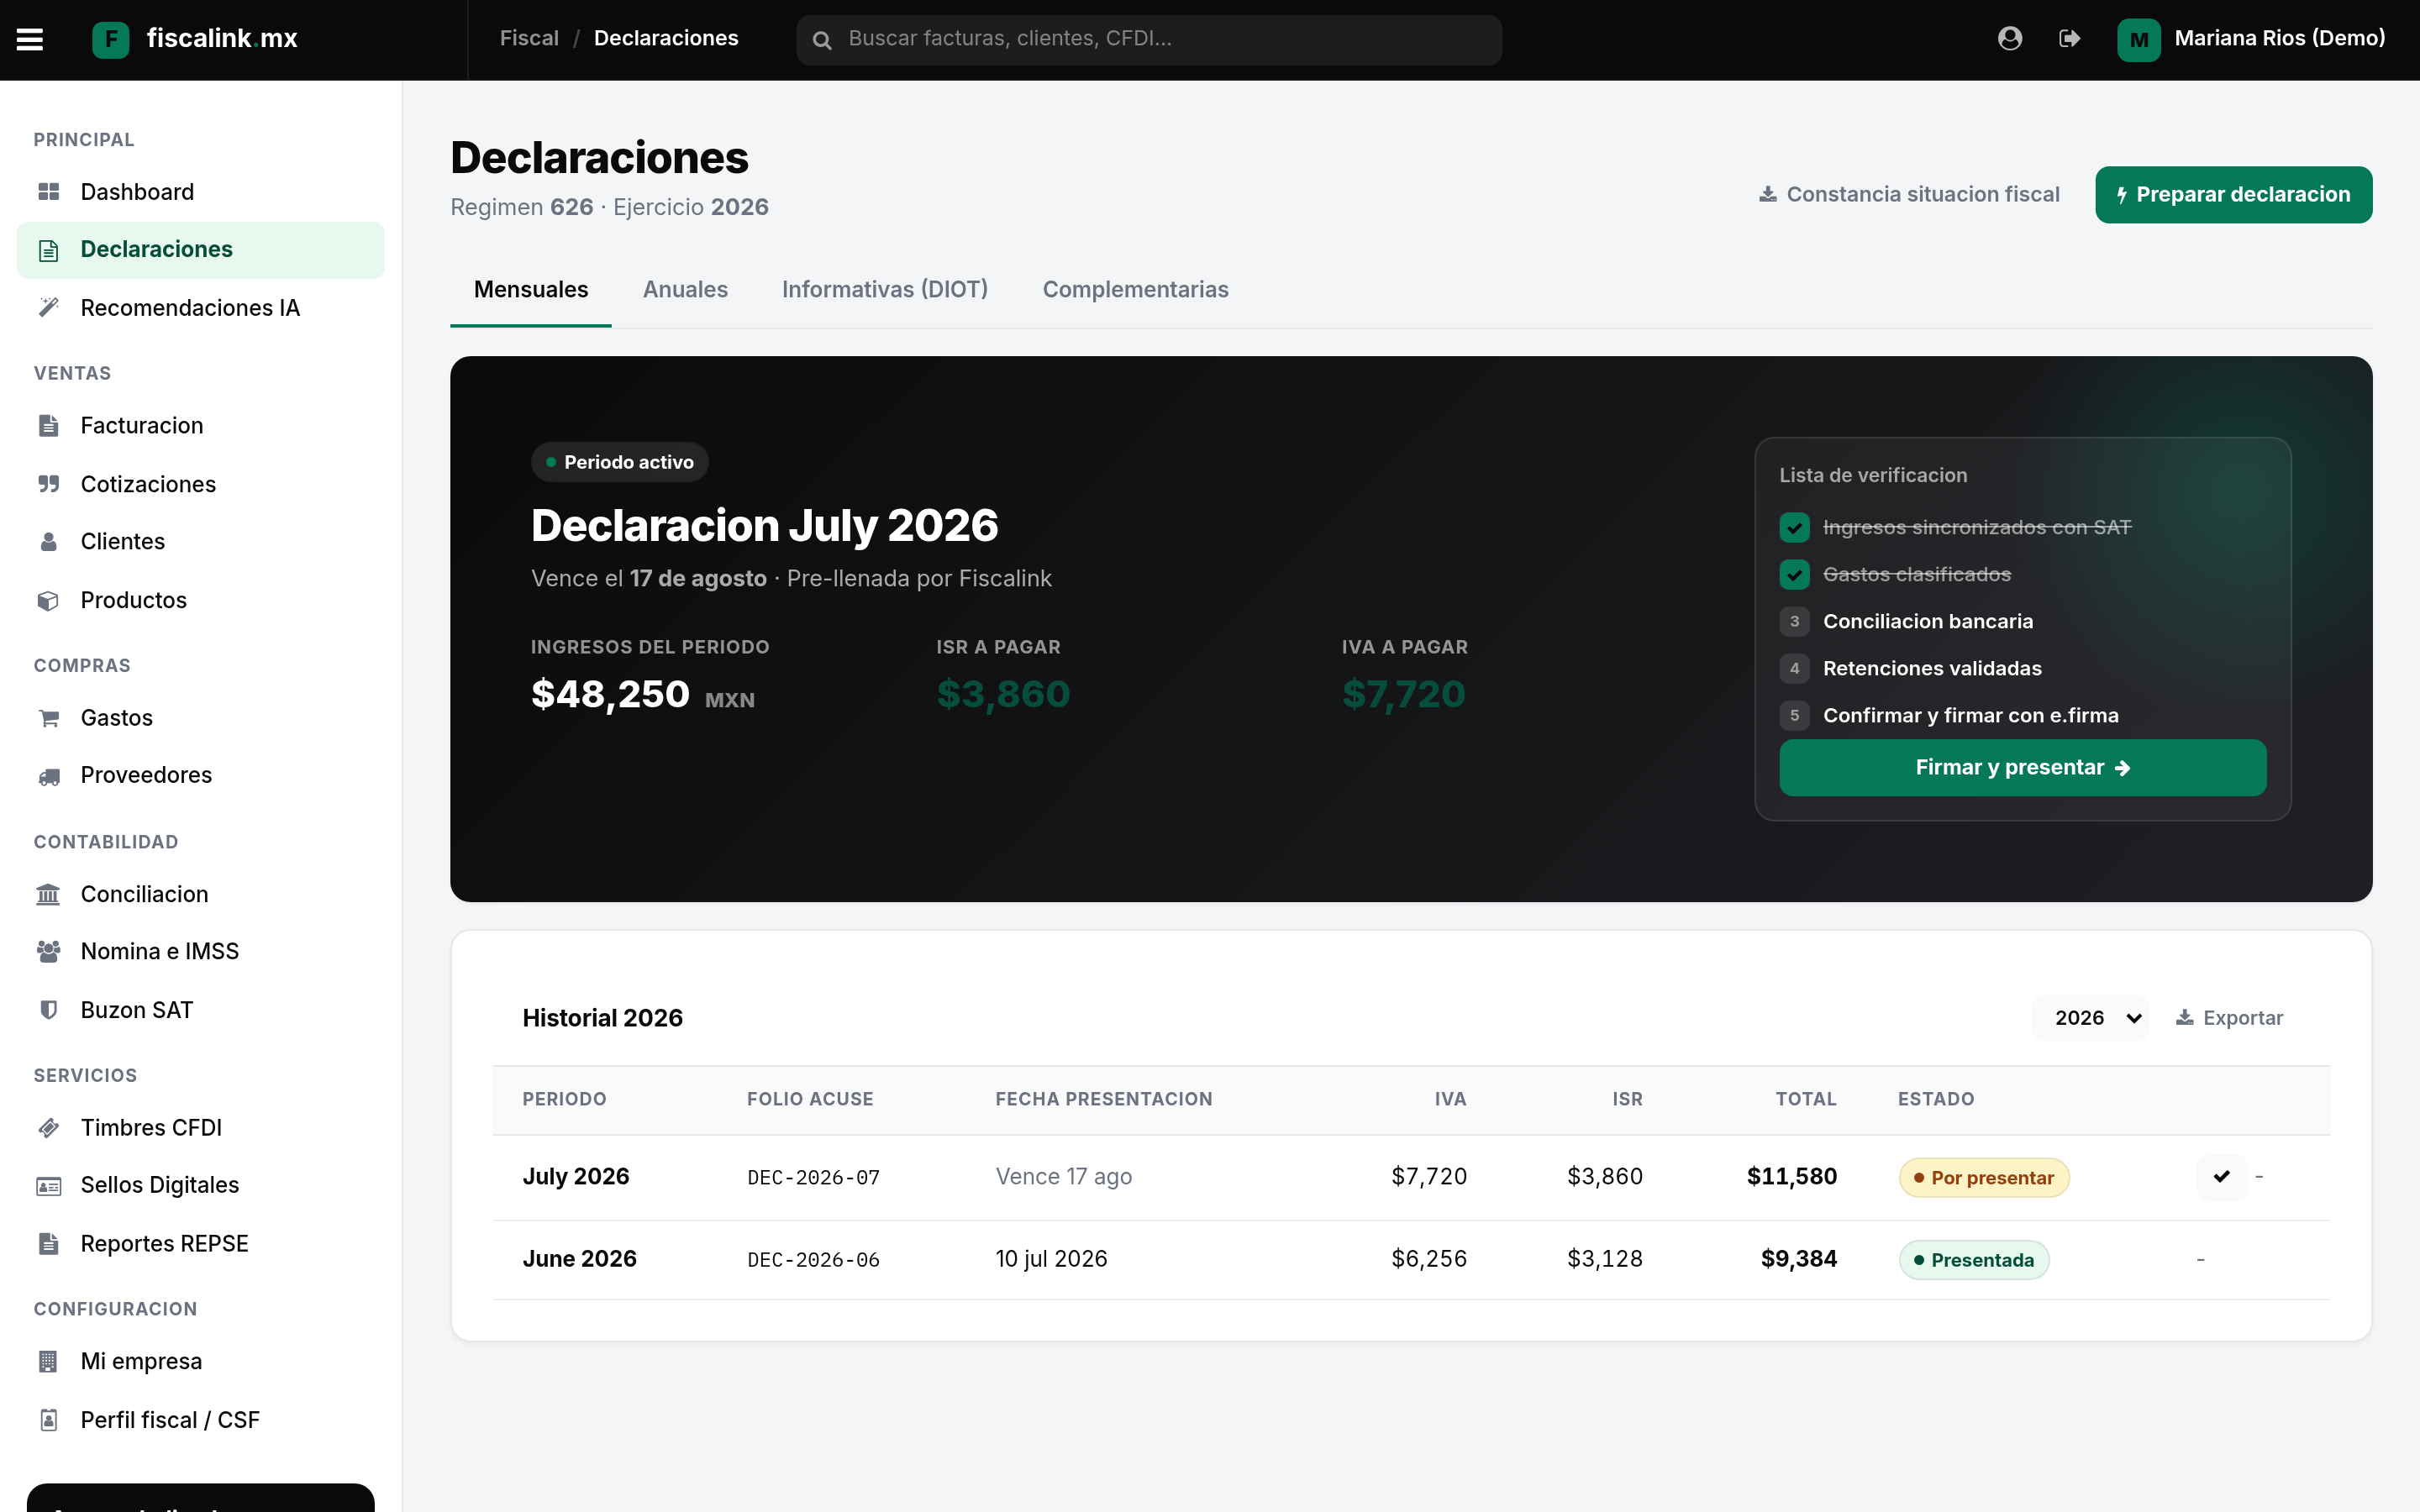Click Fiscal breadcrumb link

[x=529, y=38]
